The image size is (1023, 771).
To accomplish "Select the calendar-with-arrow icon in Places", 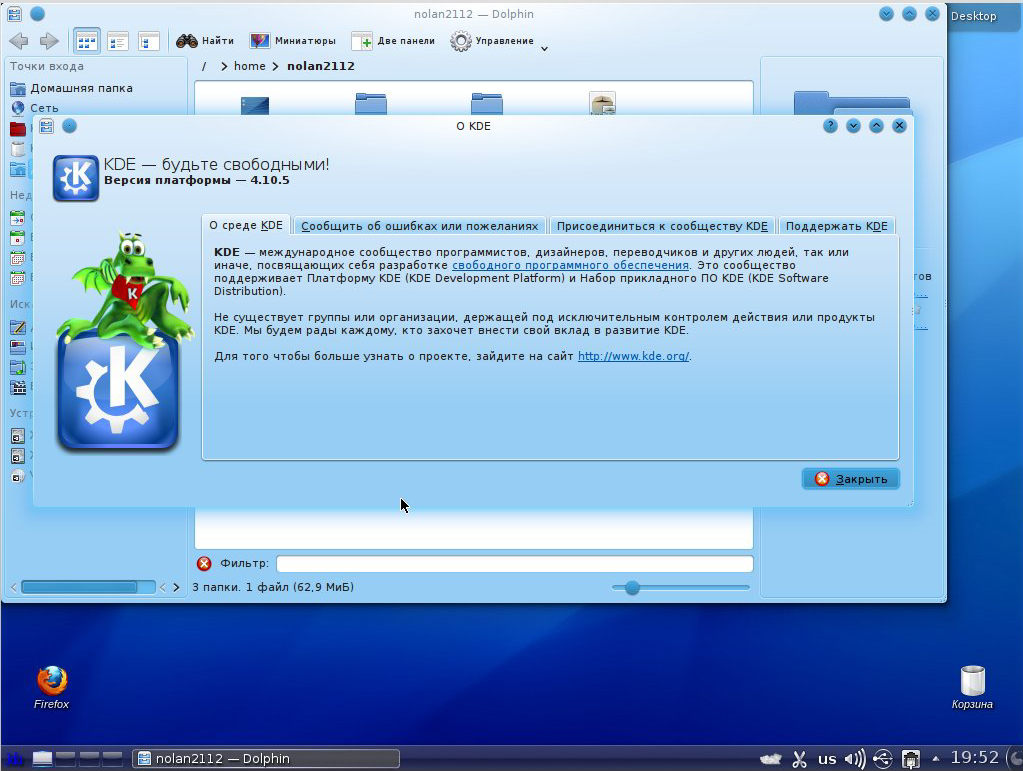I will (18, 218).
